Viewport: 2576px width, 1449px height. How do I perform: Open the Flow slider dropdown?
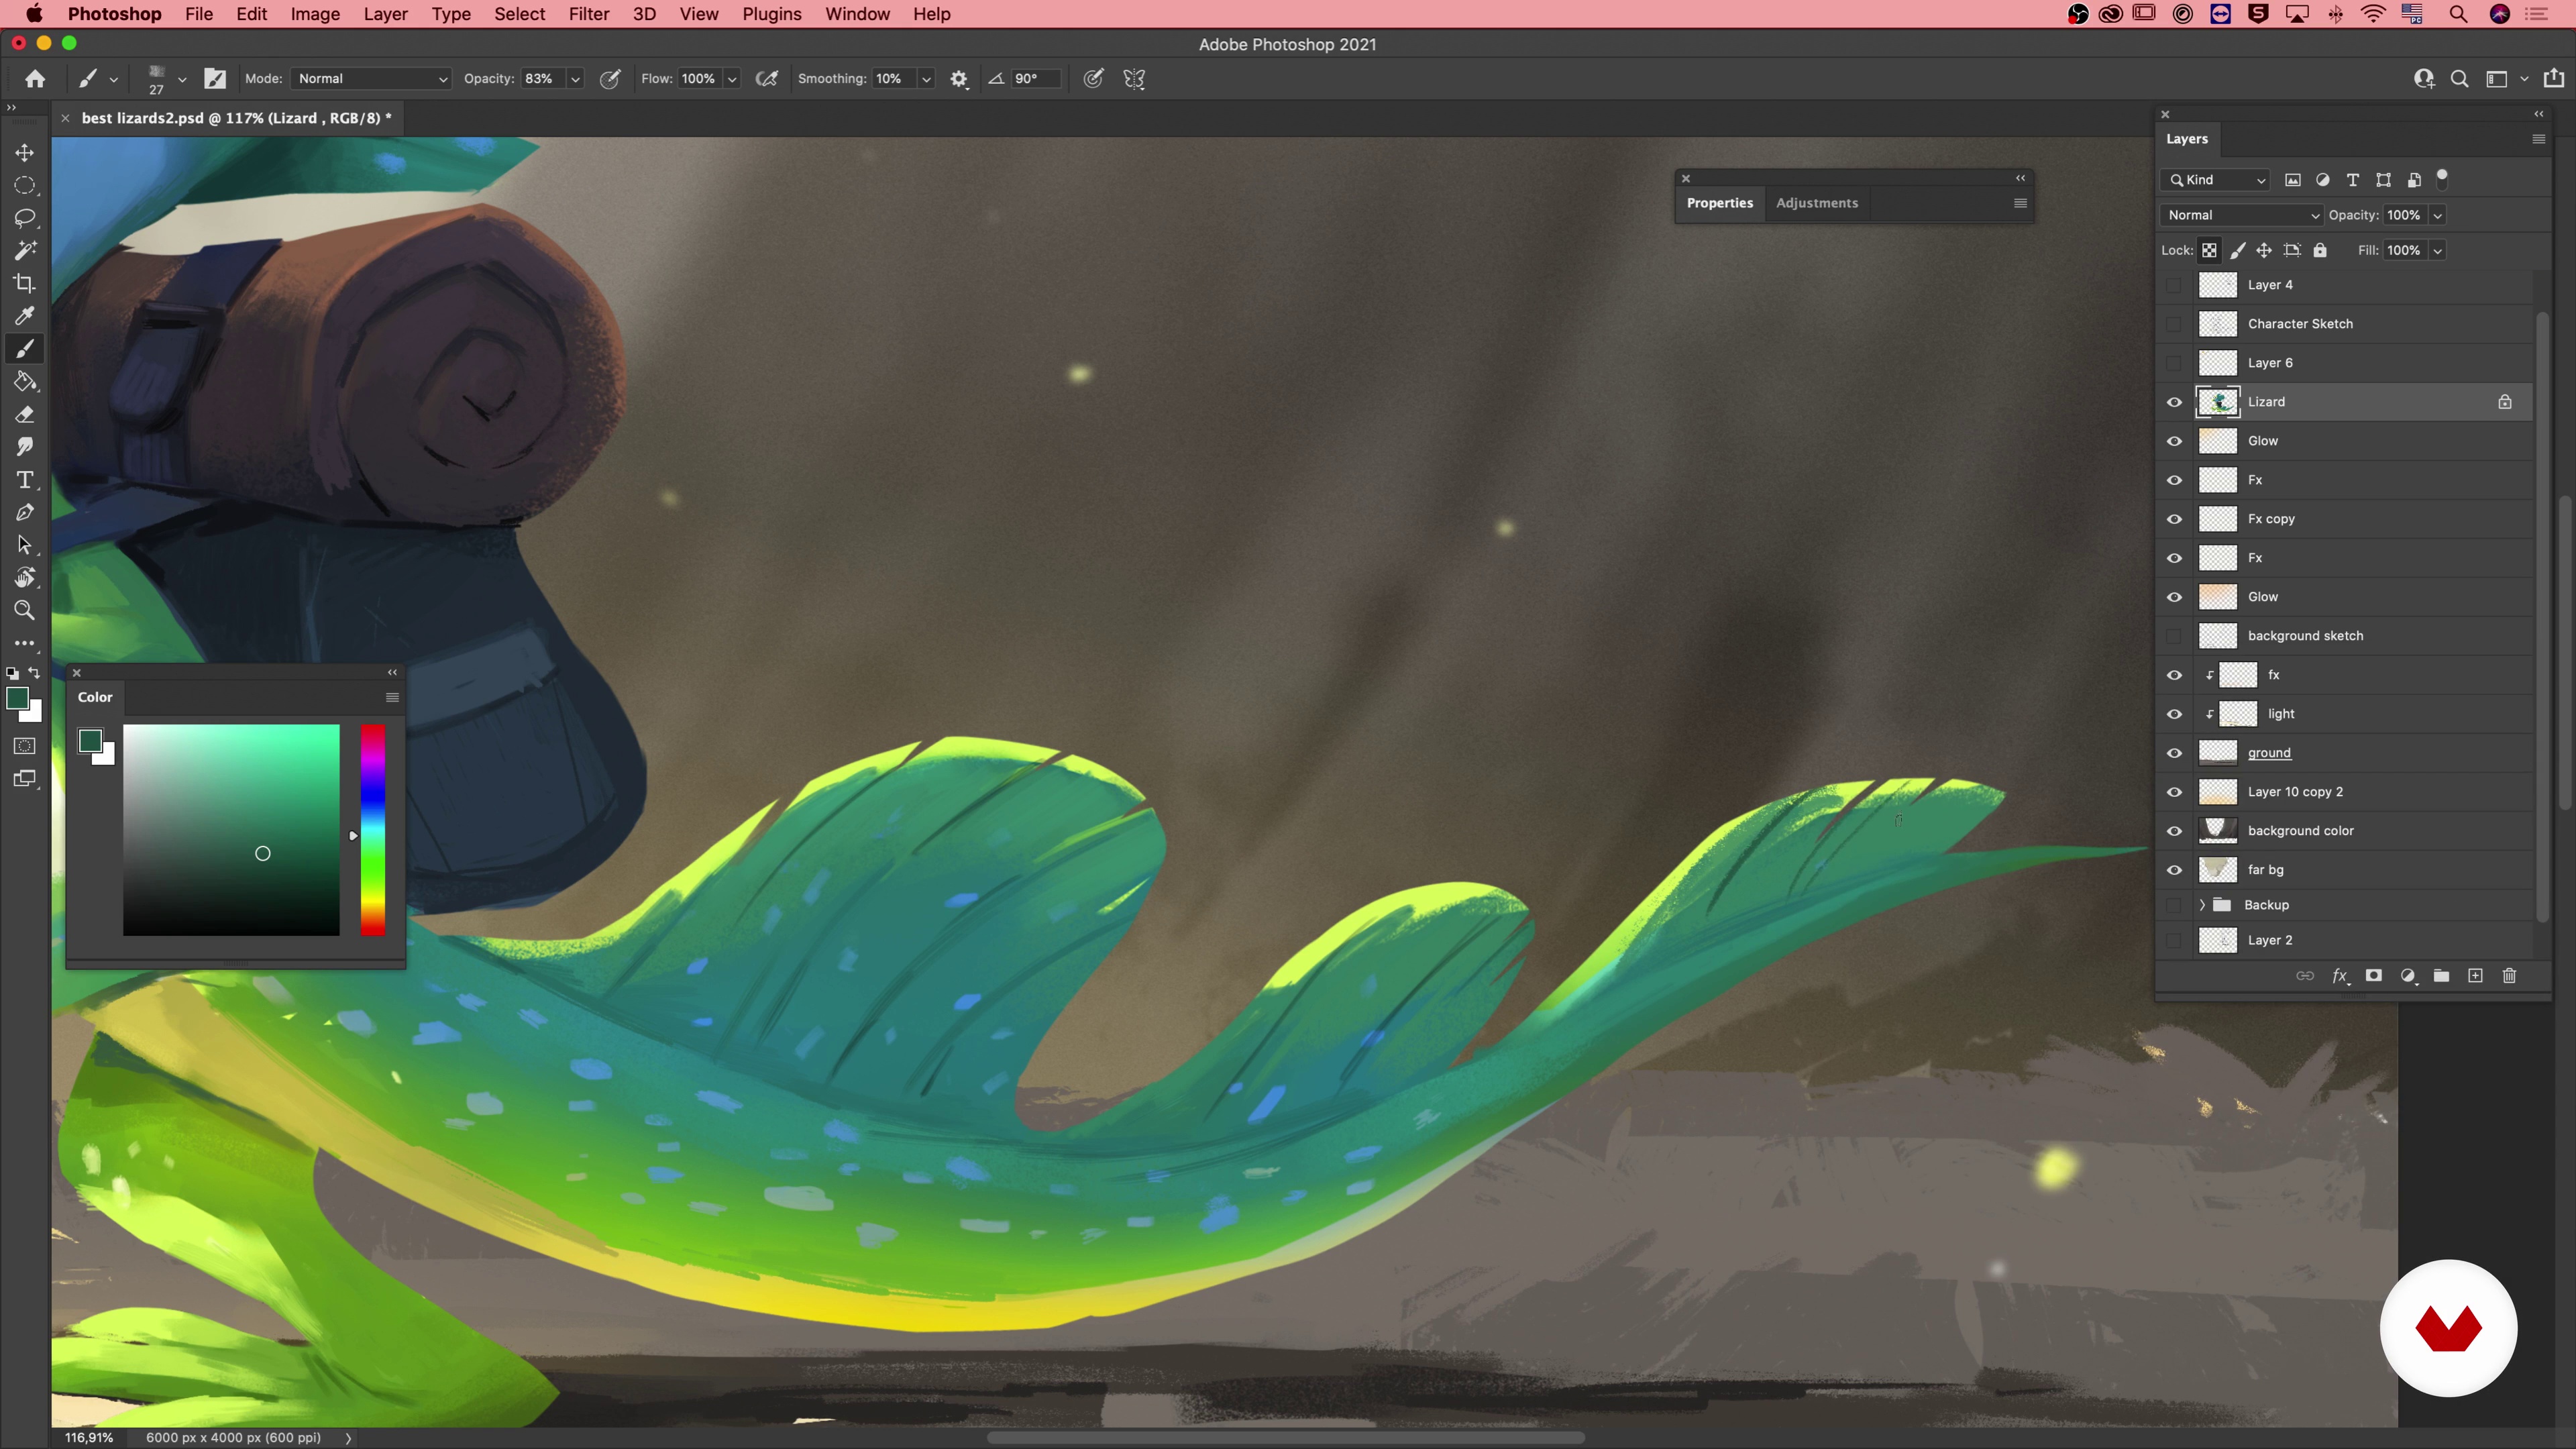pos(732,79)
